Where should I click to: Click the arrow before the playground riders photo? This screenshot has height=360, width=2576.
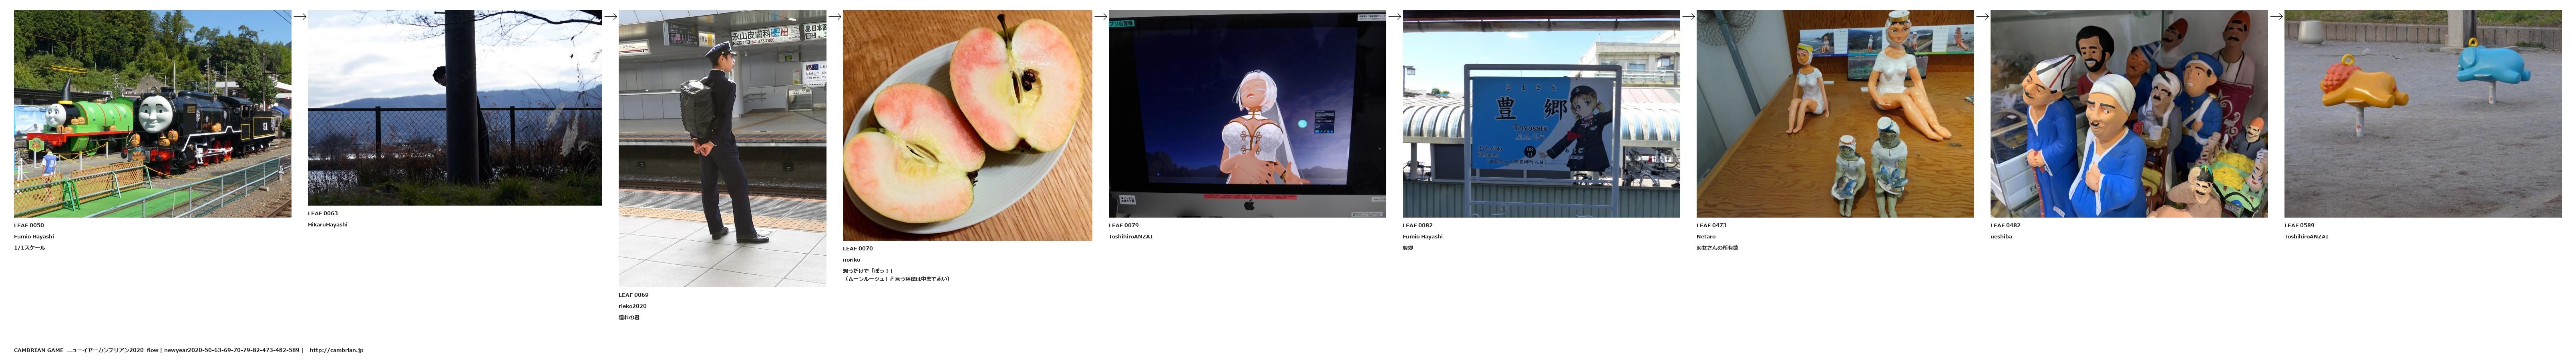point(2276,17)
